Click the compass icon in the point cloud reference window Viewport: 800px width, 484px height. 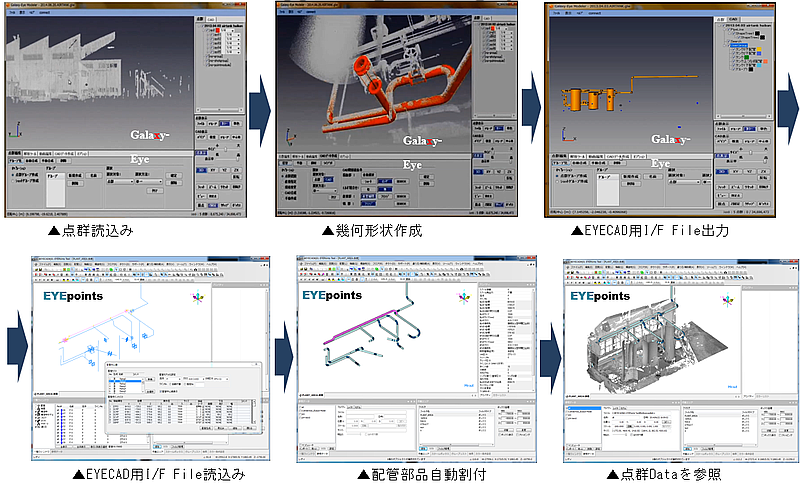click(x=728, y=300)
